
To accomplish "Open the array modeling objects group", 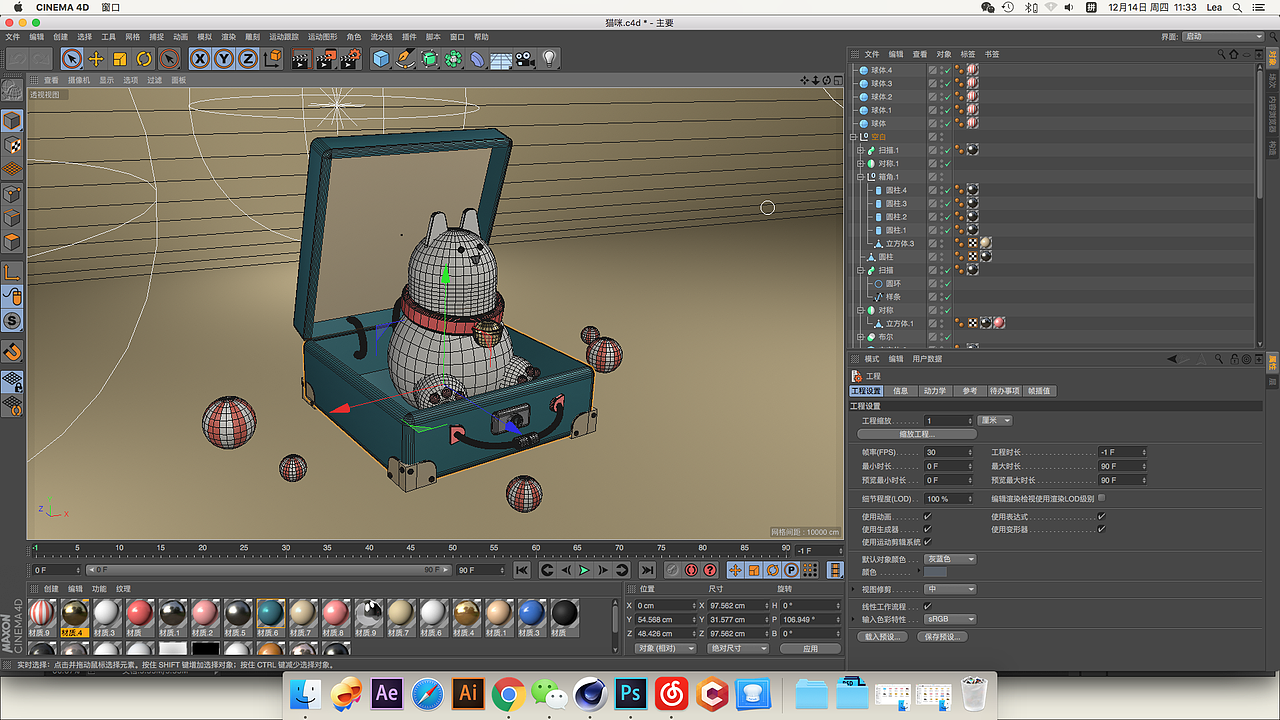I will [453, 59].
